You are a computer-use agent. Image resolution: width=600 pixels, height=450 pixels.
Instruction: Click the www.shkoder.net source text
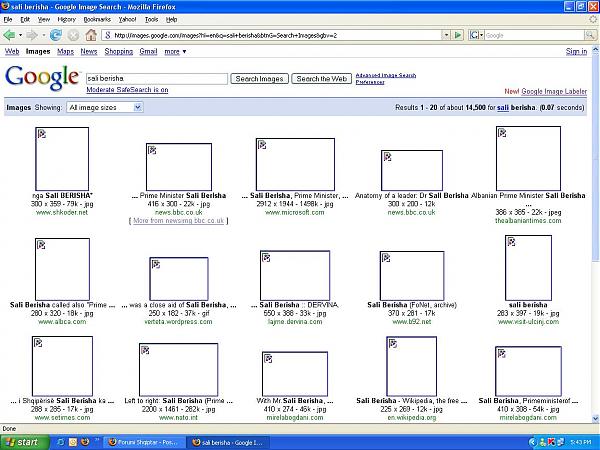pyautogui.click(x=62, y=212)
